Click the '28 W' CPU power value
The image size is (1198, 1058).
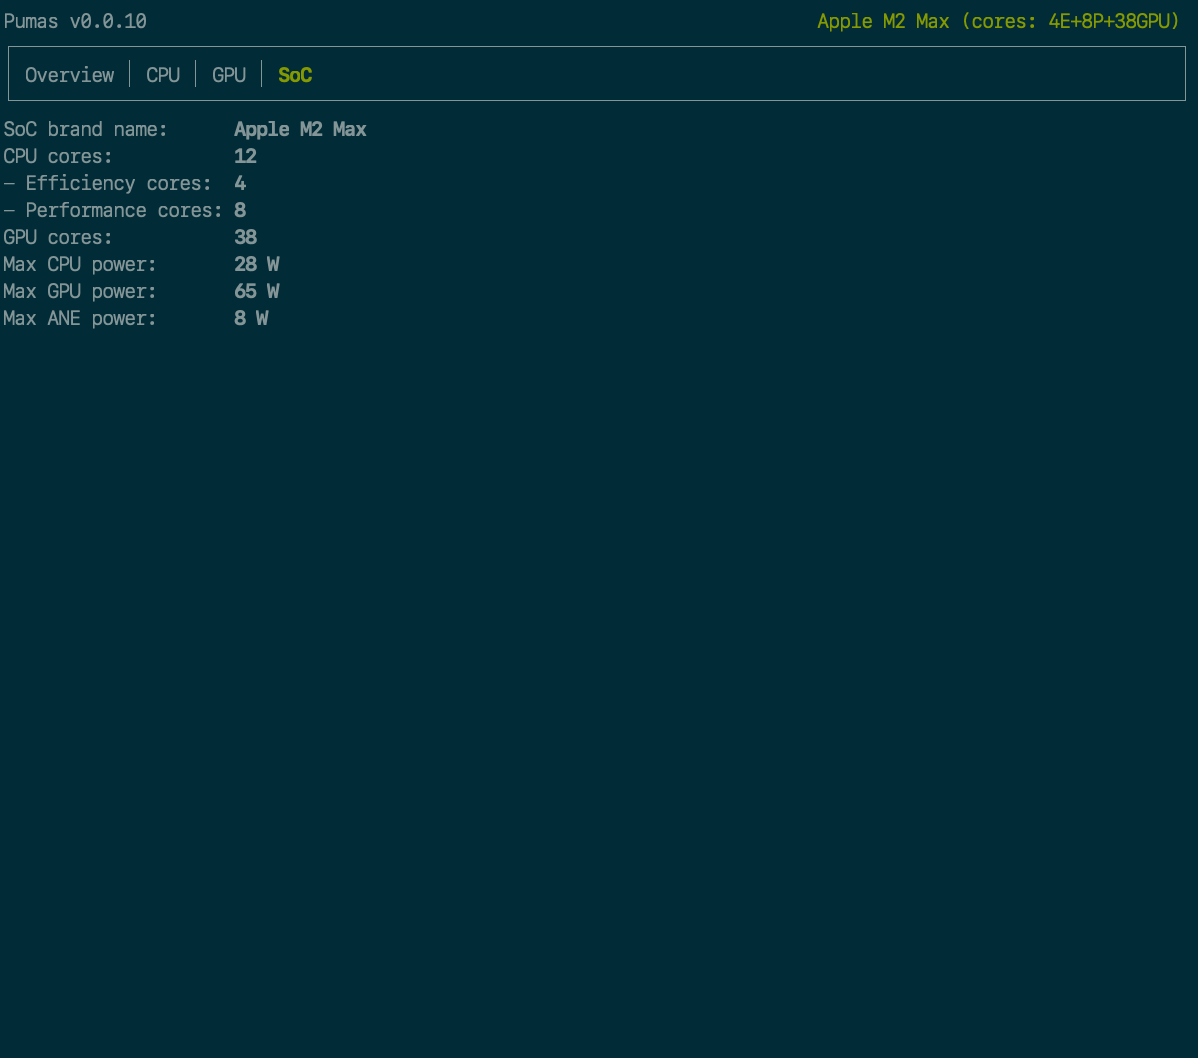257,264
